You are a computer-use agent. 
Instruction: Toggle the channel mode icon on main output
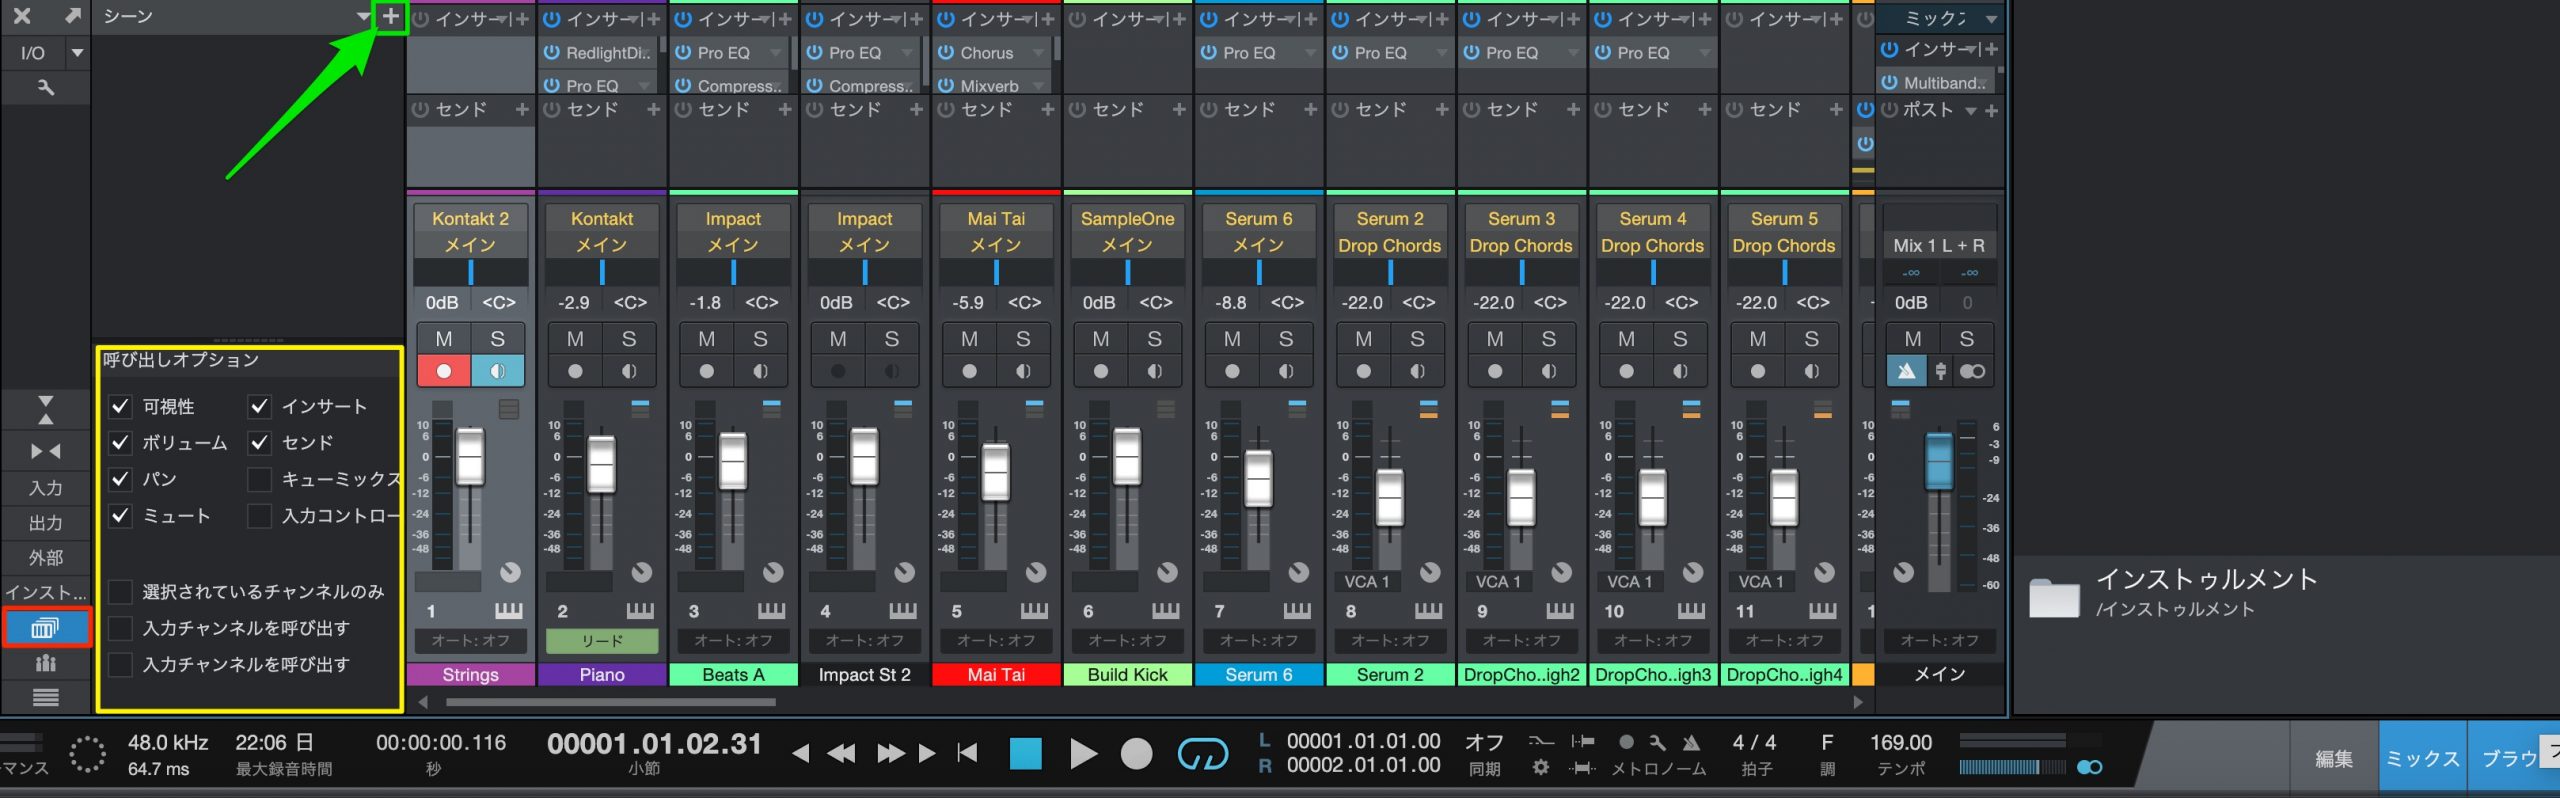point(1973,371)
